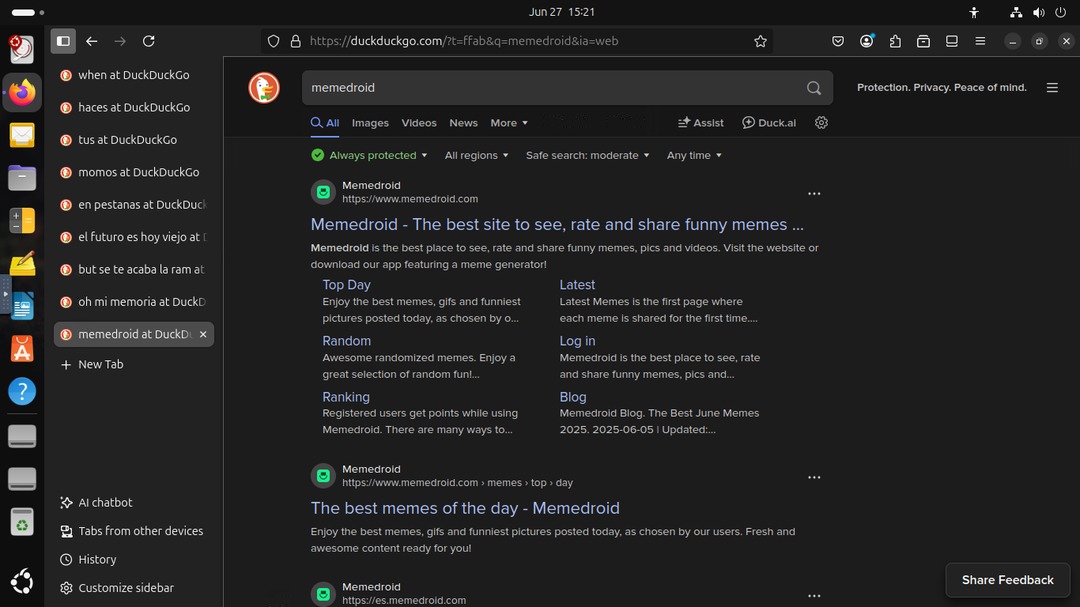Bookmark this page with the star
The height and width of the screenshot is (607, 1080).
coord(760,41)
